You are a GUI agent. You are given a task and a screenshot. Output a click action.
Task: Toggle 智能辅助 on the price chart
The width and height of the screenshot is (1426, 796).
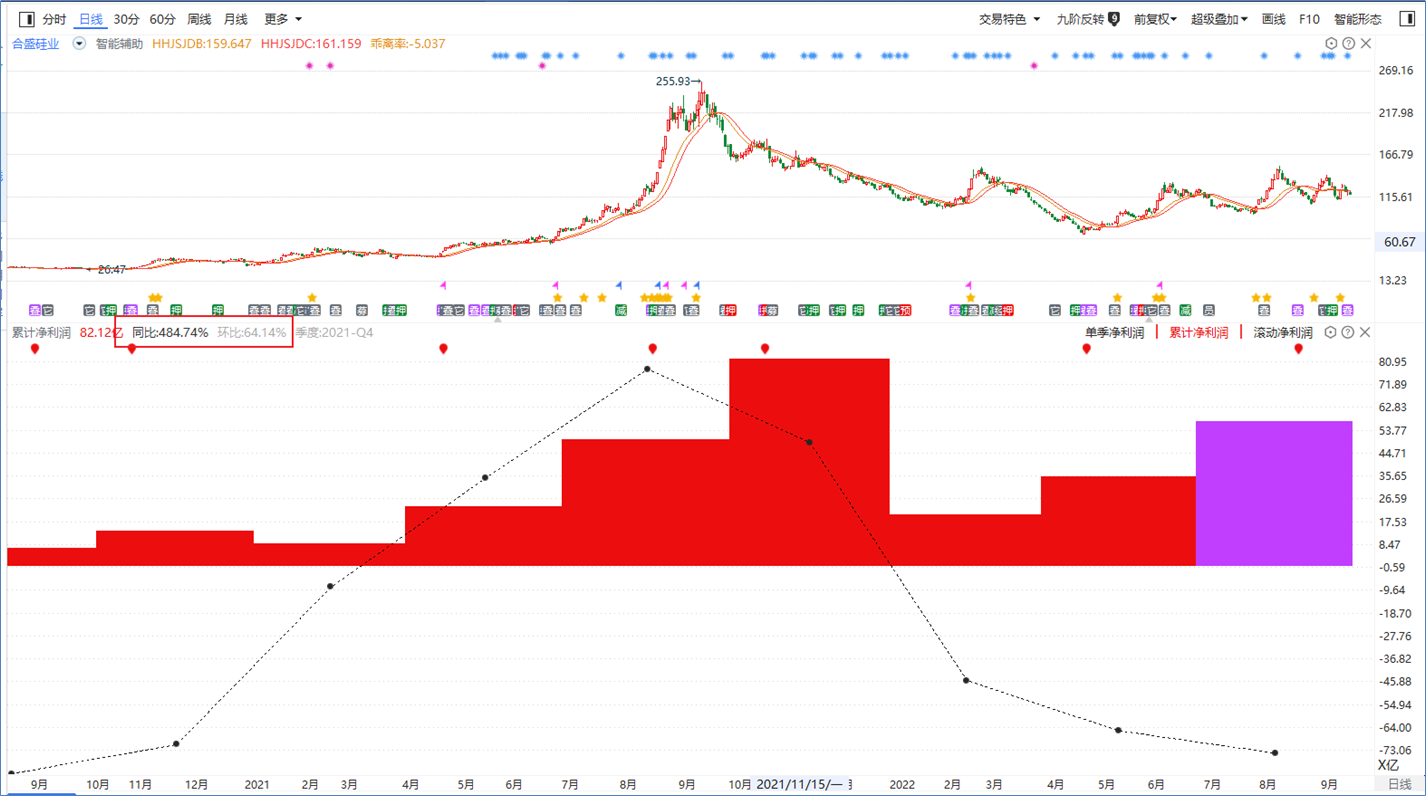119,44
